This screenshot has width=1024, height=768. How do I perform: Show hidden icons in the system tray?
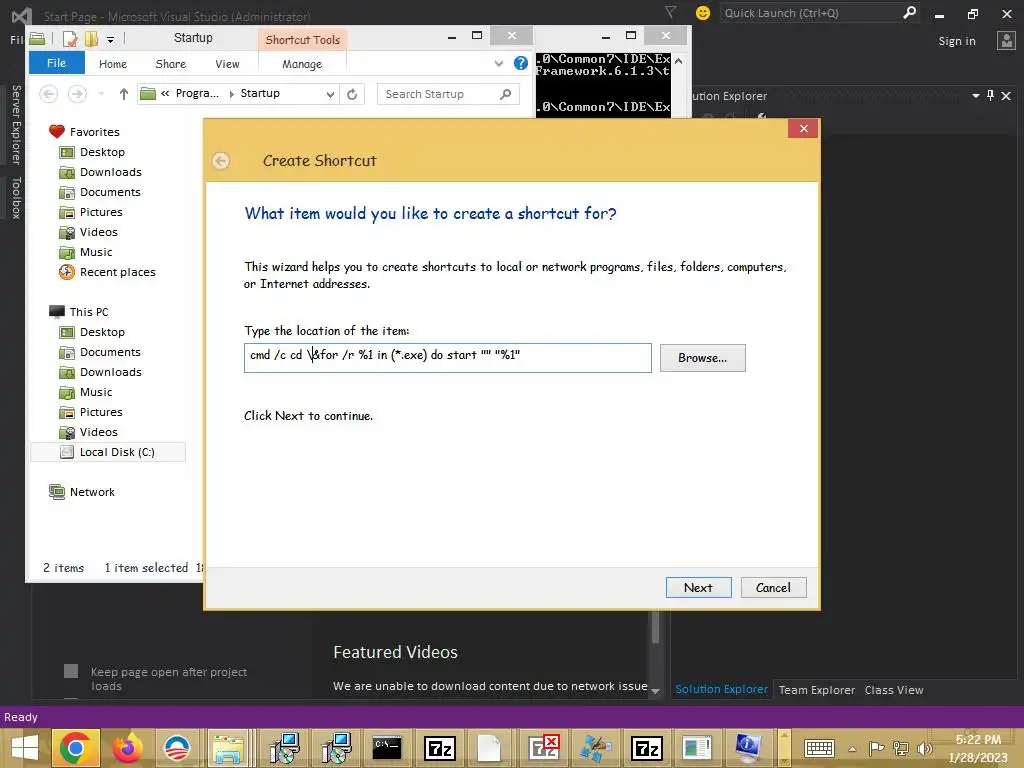pyautogui.click(x=852, y=749)
